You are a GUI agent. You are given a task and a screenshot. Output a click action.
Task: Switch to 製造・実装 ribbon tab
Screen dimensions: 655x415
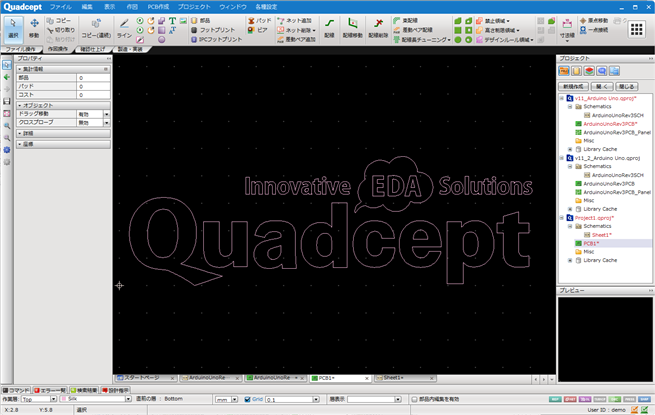tap(130, 49)
